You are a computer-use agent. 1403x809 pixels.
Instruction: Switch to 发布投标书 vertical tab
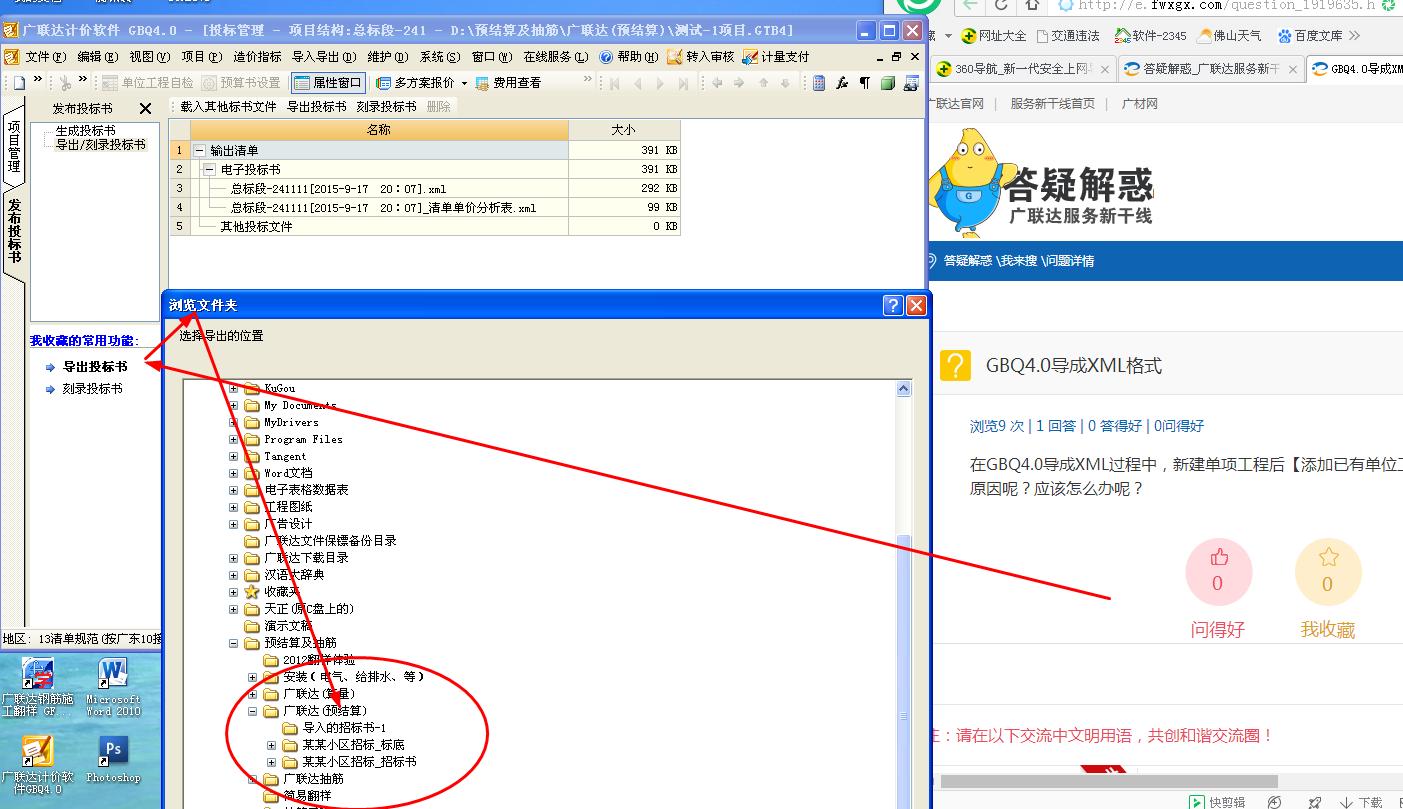pos(13,230)
